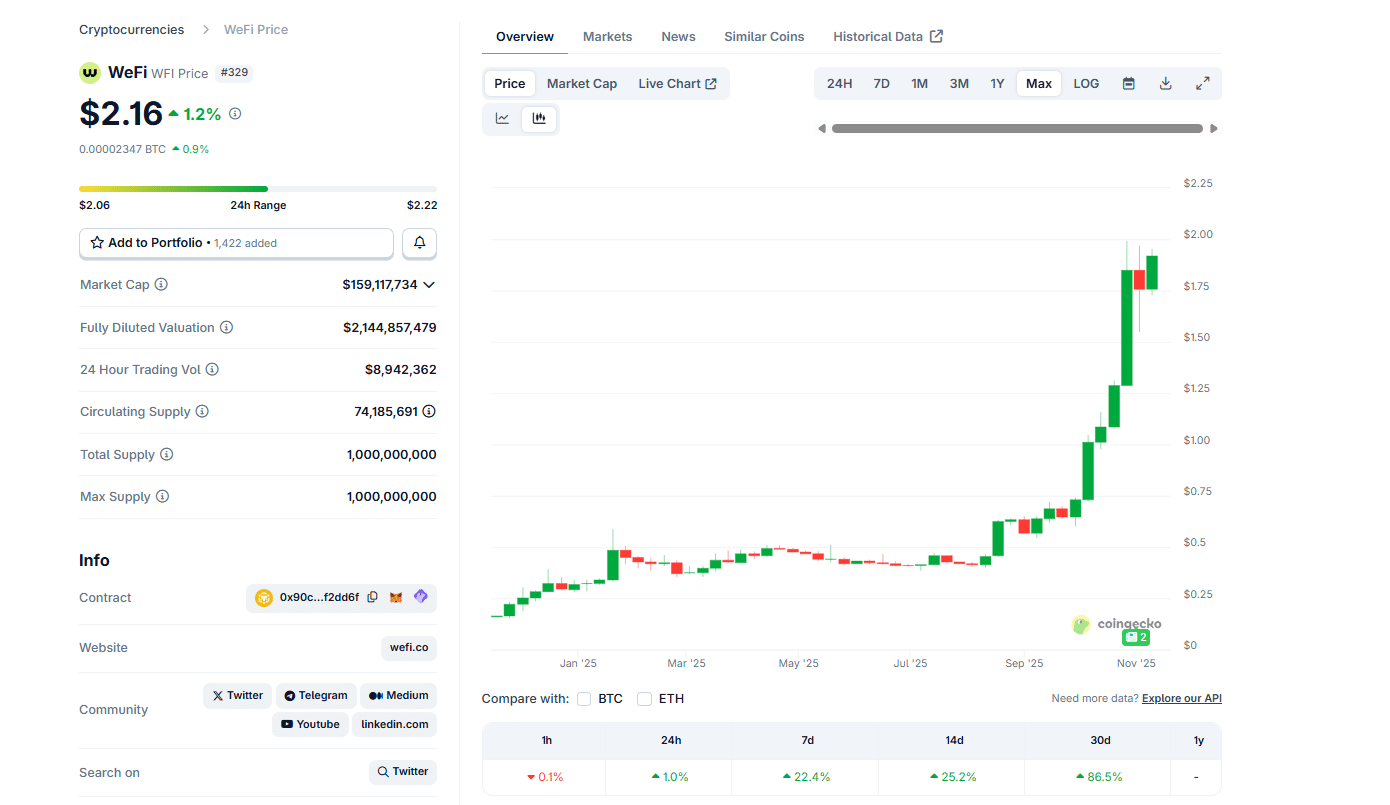This screenshot has width=1390, height=805.
Task: Enable the BTC compare checkbox
Action: pos(584,699)
